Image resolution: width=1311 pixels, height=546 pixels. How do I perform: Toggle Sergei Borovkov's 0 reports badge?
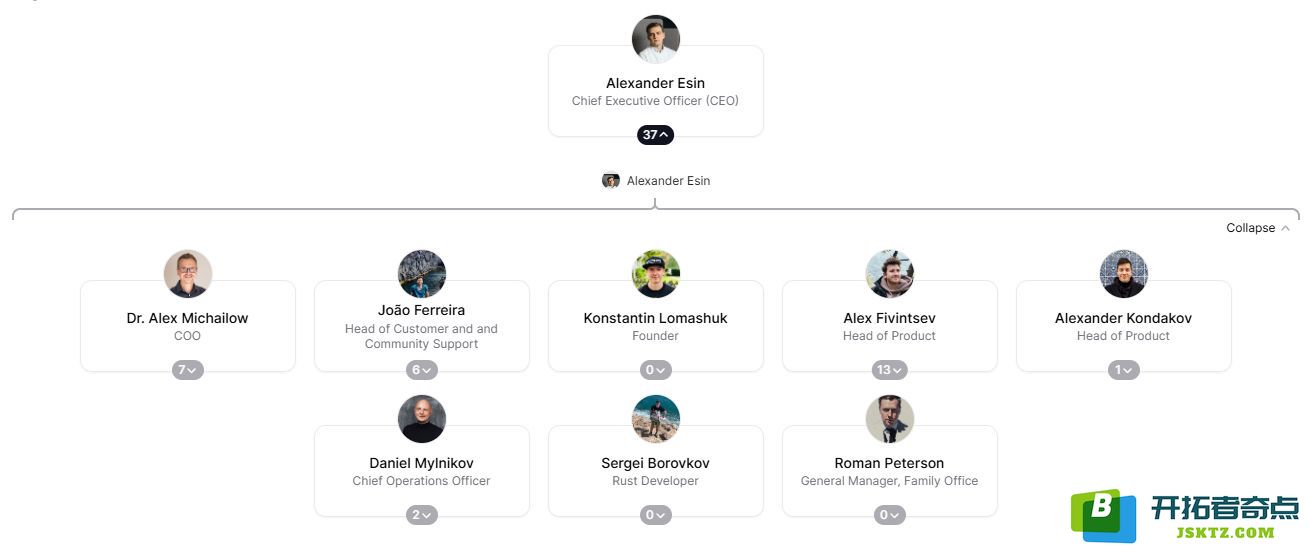tap(655, 515)
